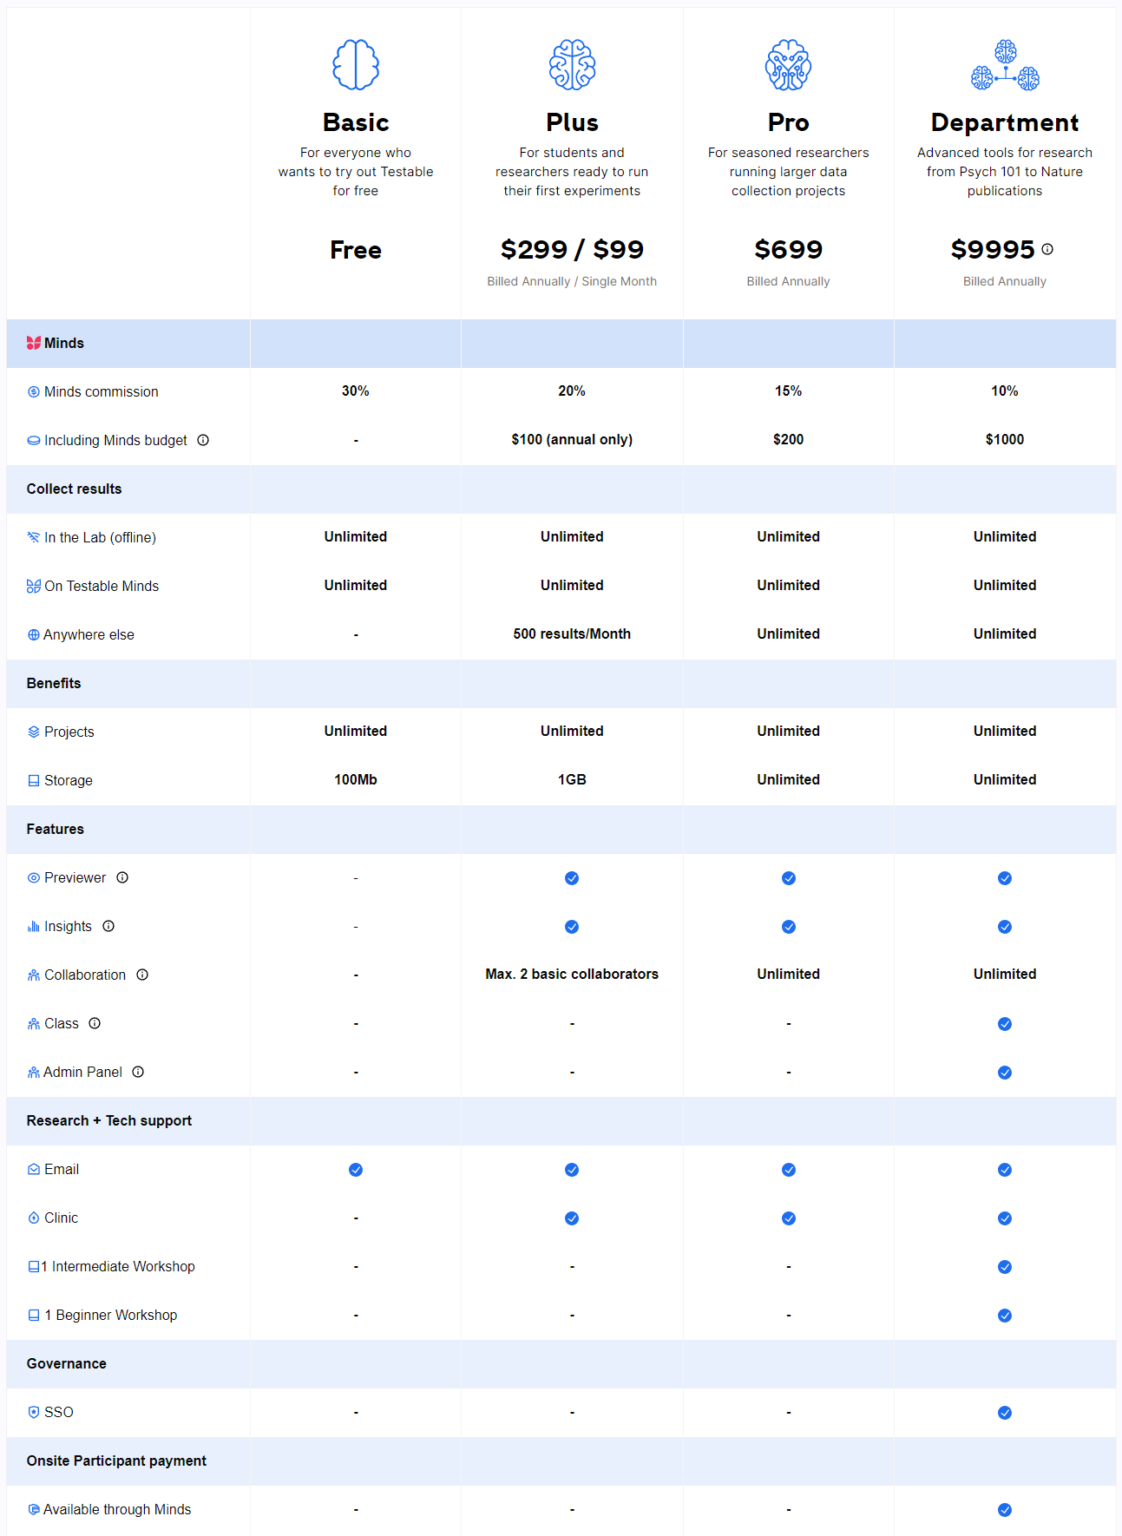Click the Storage drive icon

(x=32, y=780)
